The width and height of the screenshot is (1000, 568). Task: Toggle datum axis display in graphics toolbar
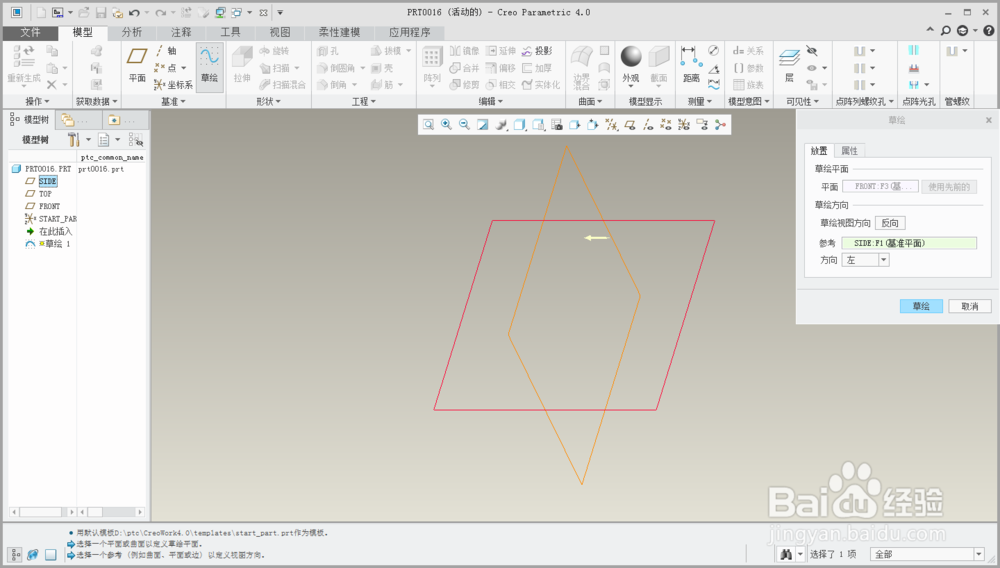pos(647,125)
